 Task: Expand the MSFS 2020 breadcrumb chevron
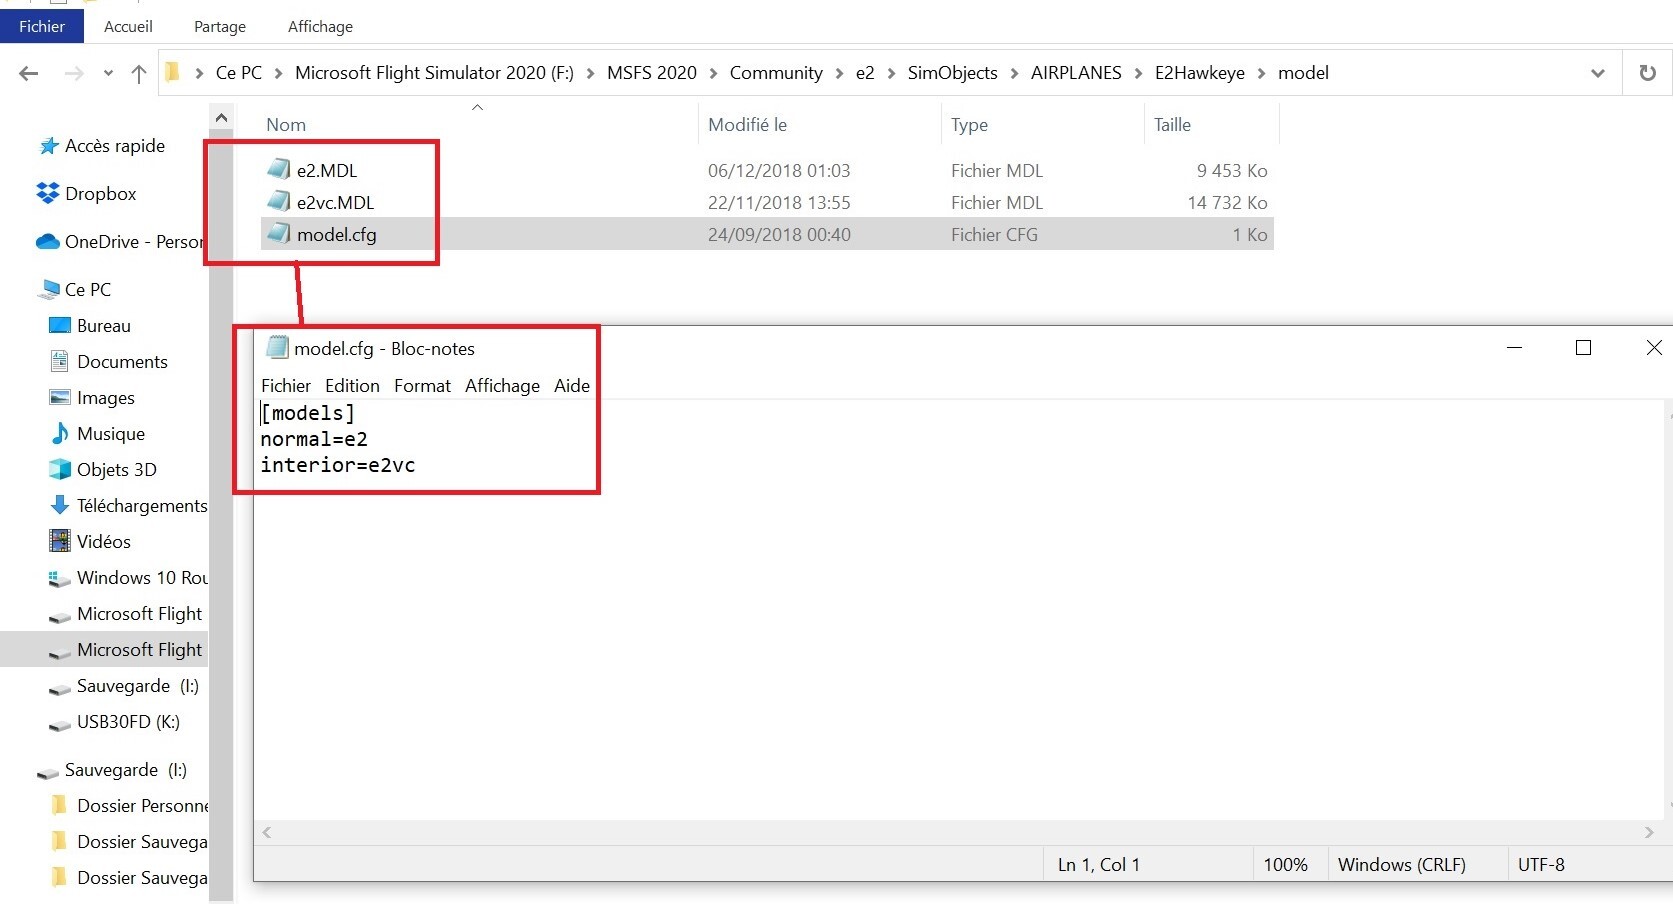(x=713, y=73)
